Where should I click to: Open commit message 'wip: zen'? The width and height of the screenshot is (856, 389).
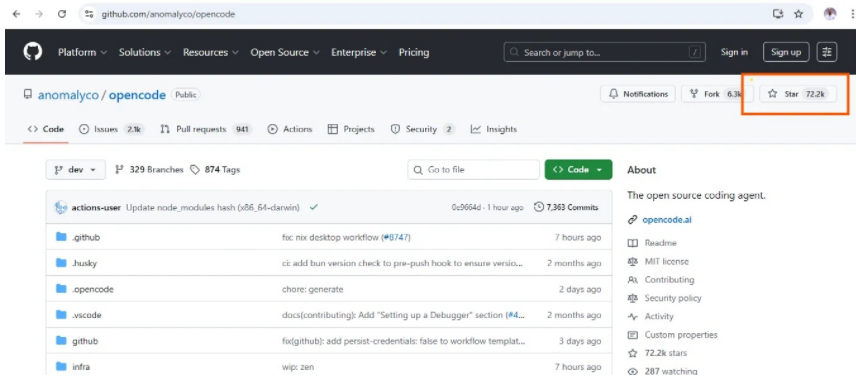coord(298,367)
